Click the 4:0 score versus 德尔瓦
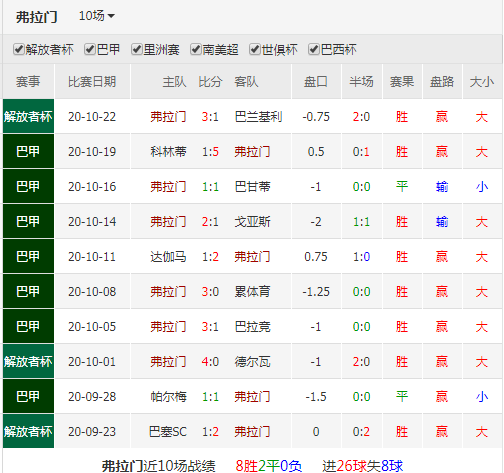The height and width of the screenshot is (473, 504). point(210,362)
